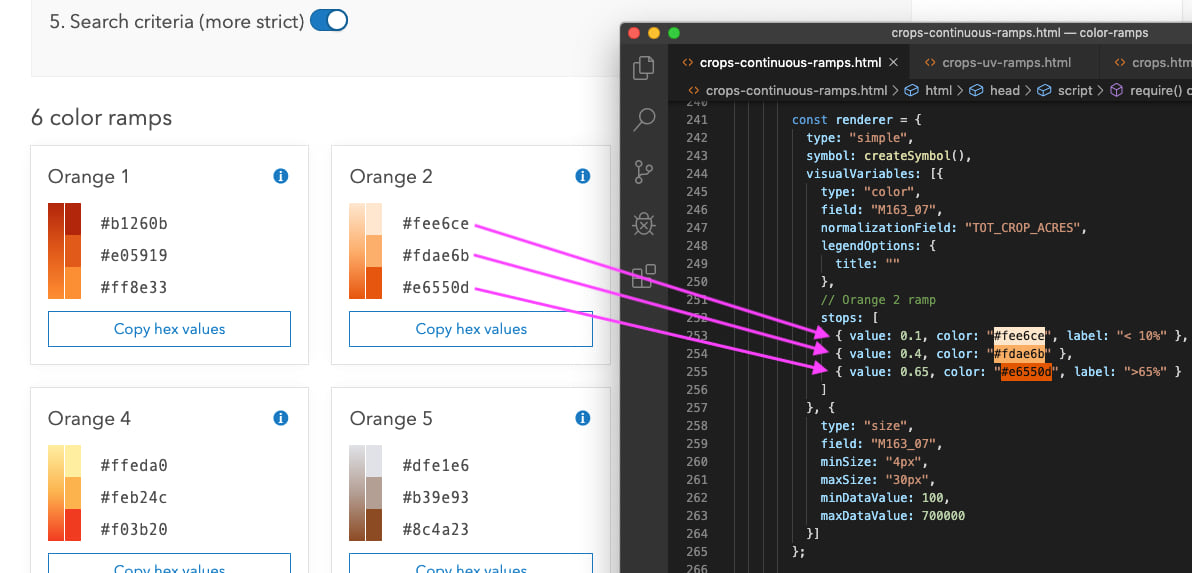Click breadcrumb crops-continuous-ramps.html file name
This screenshot has width=1192, height=573.
[x=796, y=90]
